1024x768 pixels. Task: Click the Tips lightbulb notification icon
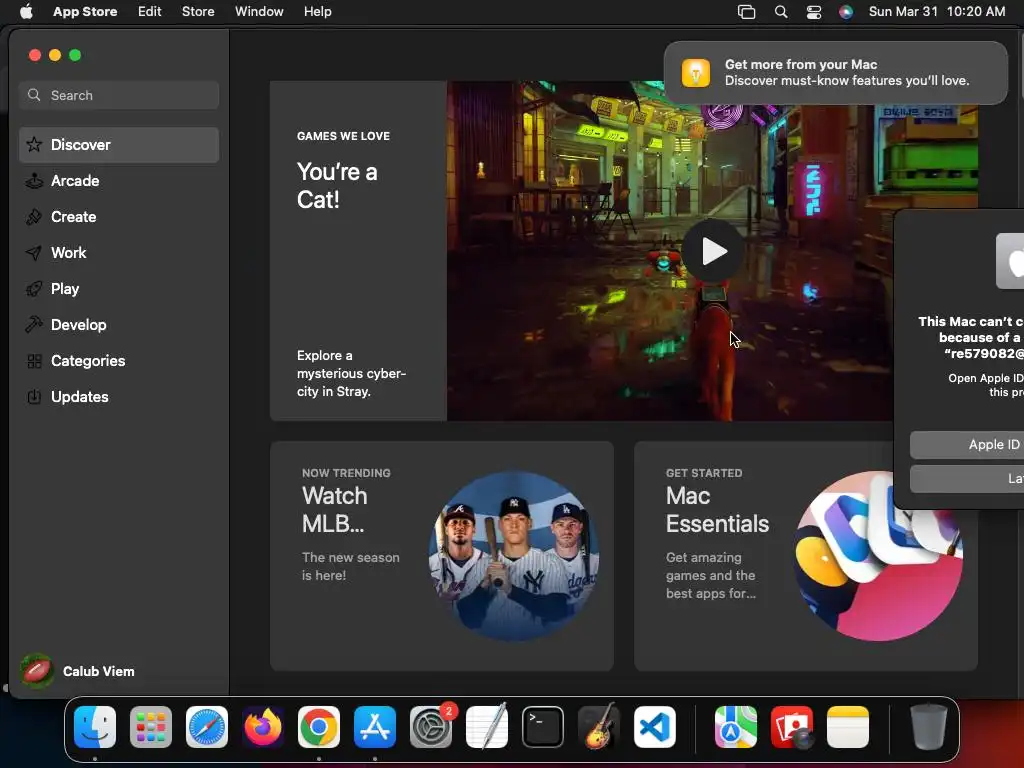tap(696, 72)
